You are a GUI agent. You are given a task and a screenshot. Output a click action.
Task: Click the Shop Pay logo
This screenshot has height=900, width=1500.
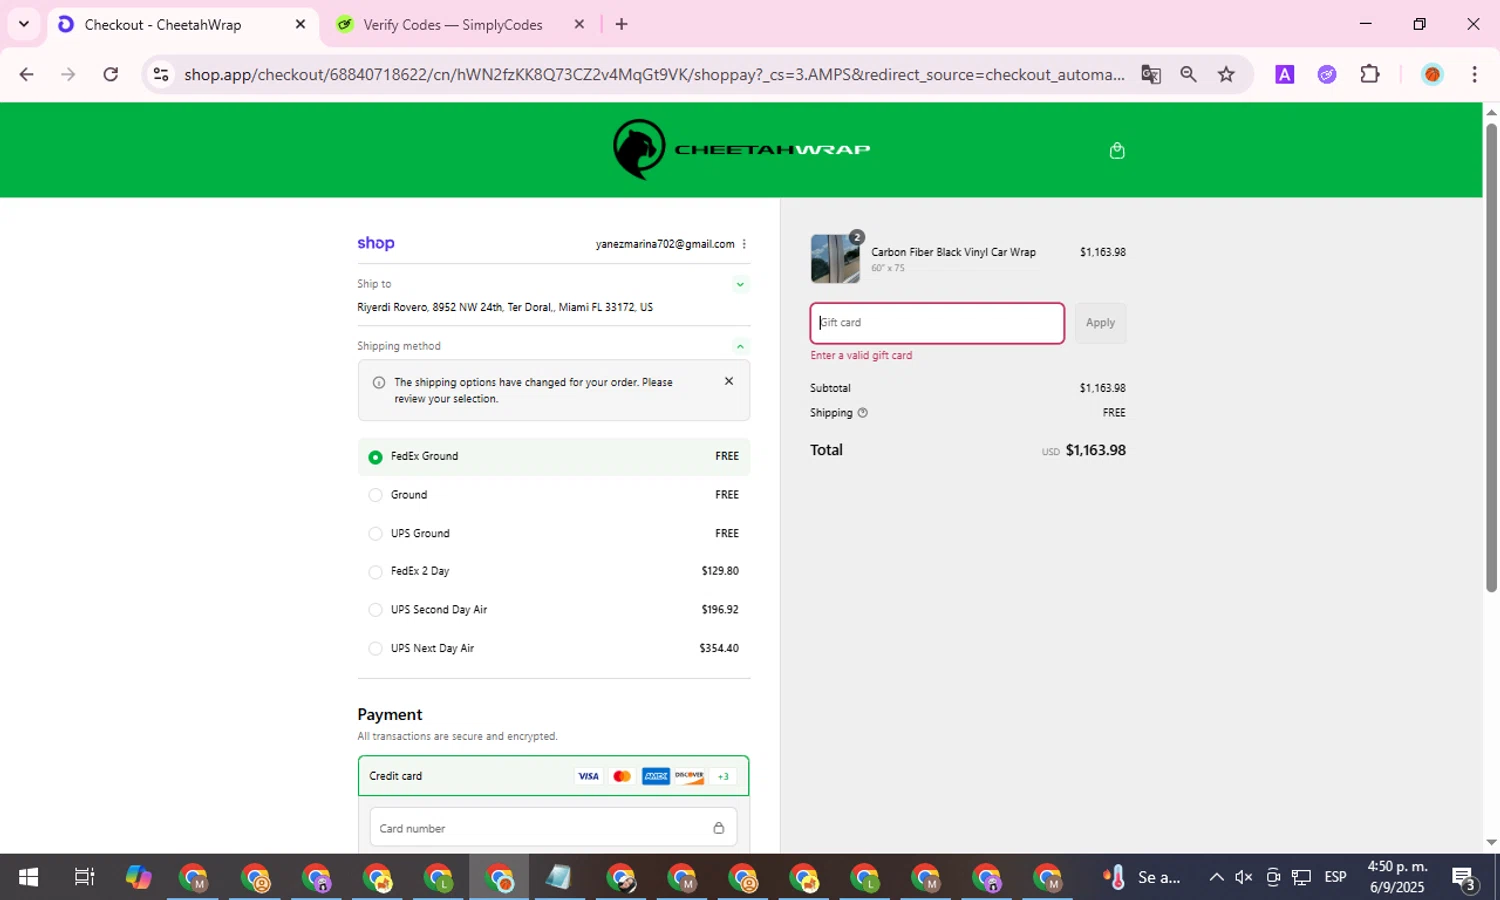[376, 243]
